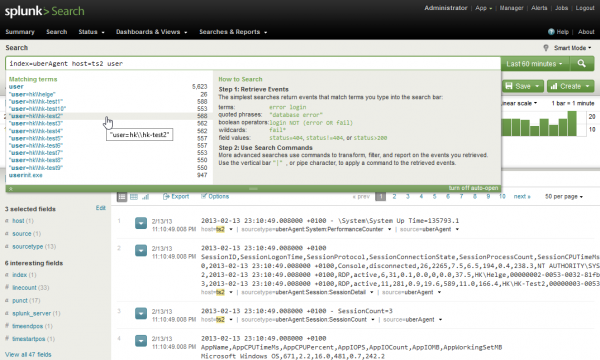Edit the selected fields
600x360 pixels.
pos(101,208)
